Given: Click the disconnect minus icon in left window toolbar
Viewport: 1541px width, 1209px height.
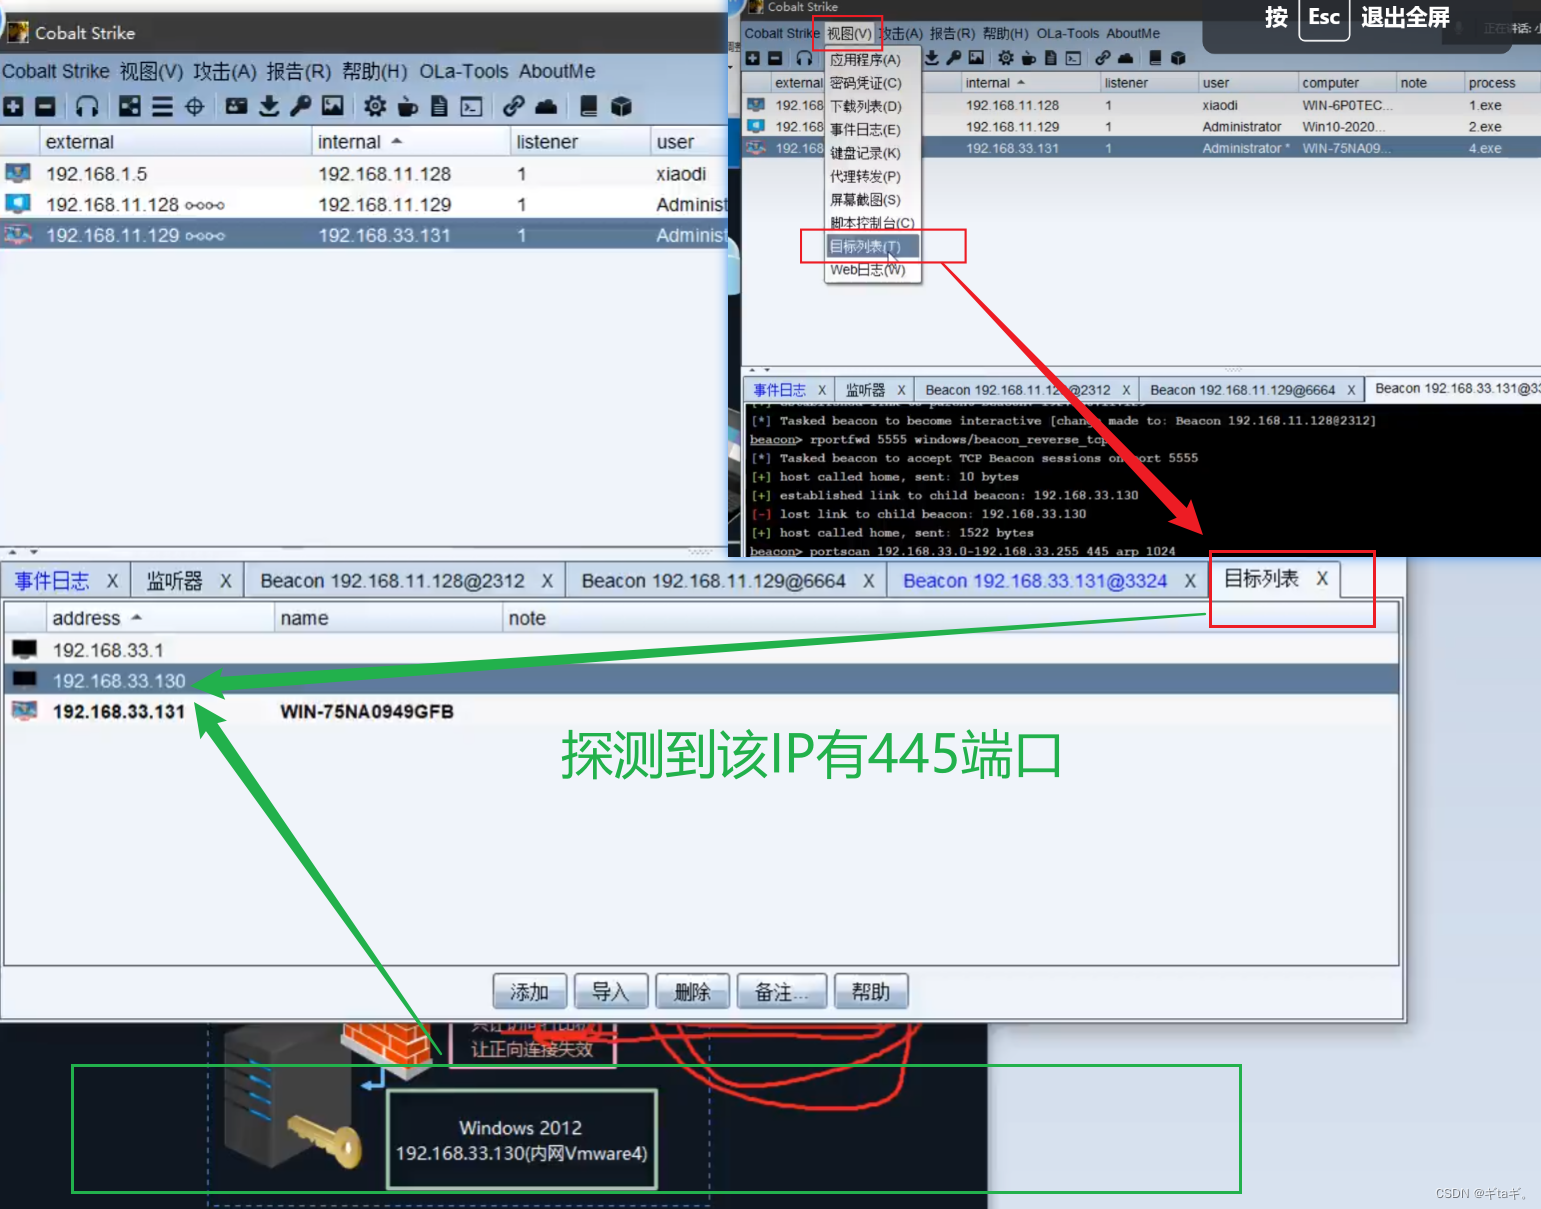Looking at the screenshot, I should point(45,106).
